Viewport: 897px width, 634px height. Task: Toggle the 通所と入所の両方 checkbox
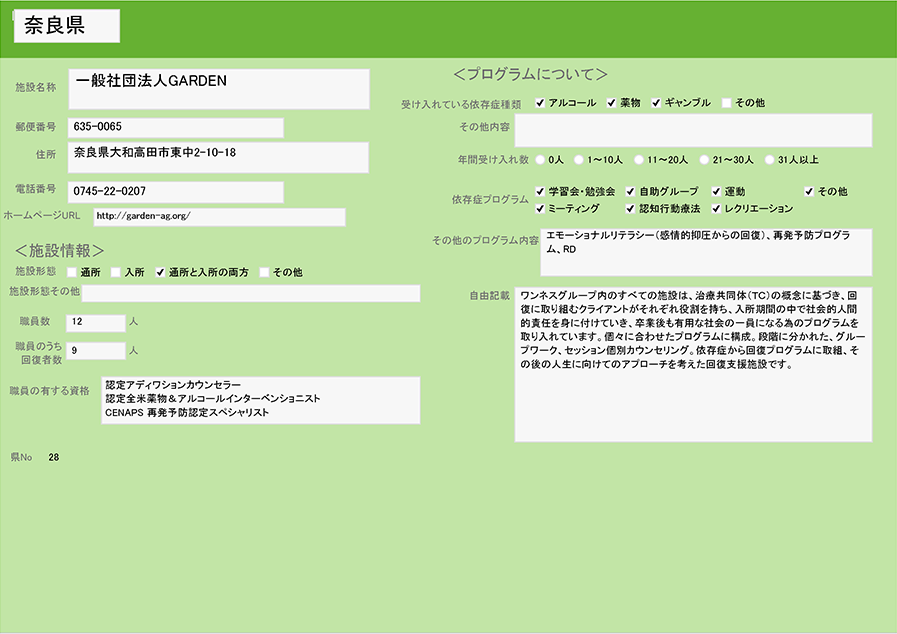(x=160, y=272)
